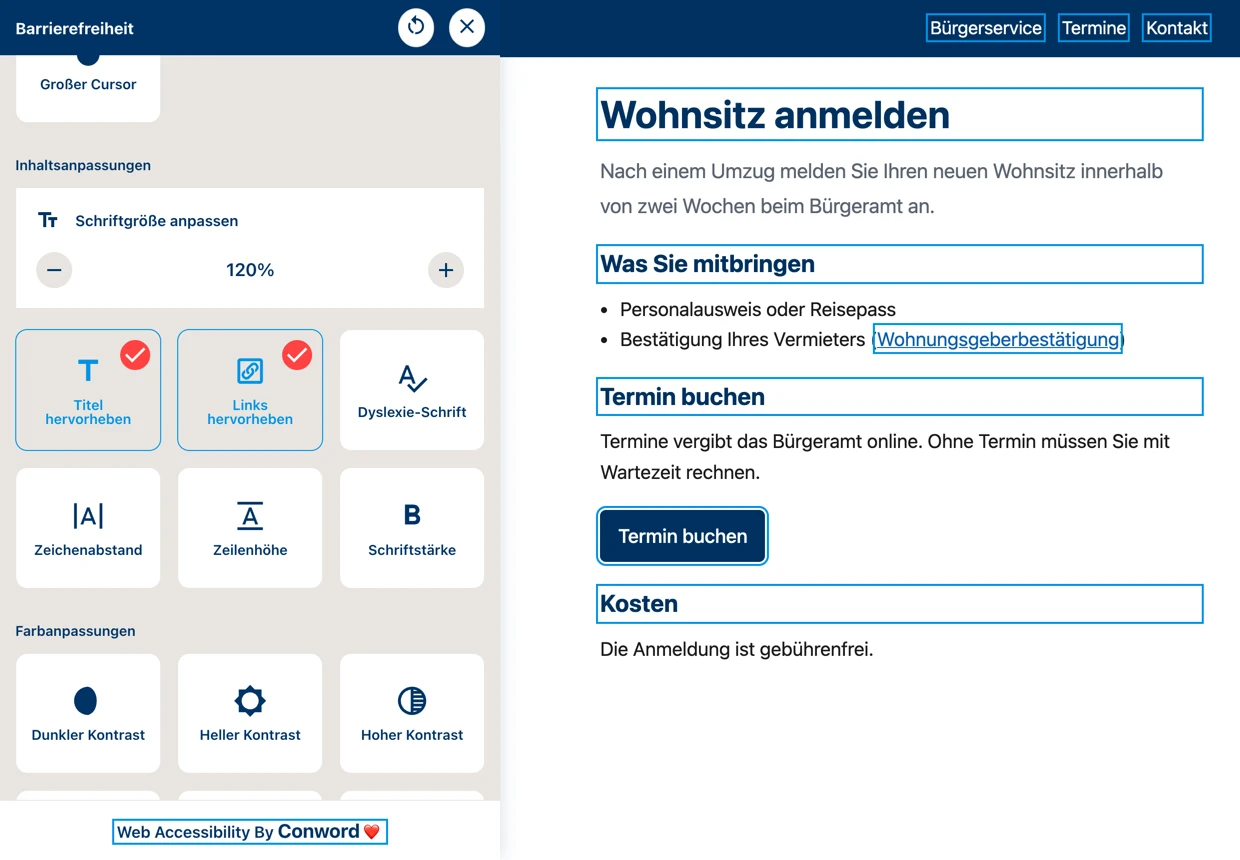The width and height of the screenshot is (1240, 860).
Task: Switch on Hoher Kontrast
Action: pyautogui.click(x=412, y=713)
